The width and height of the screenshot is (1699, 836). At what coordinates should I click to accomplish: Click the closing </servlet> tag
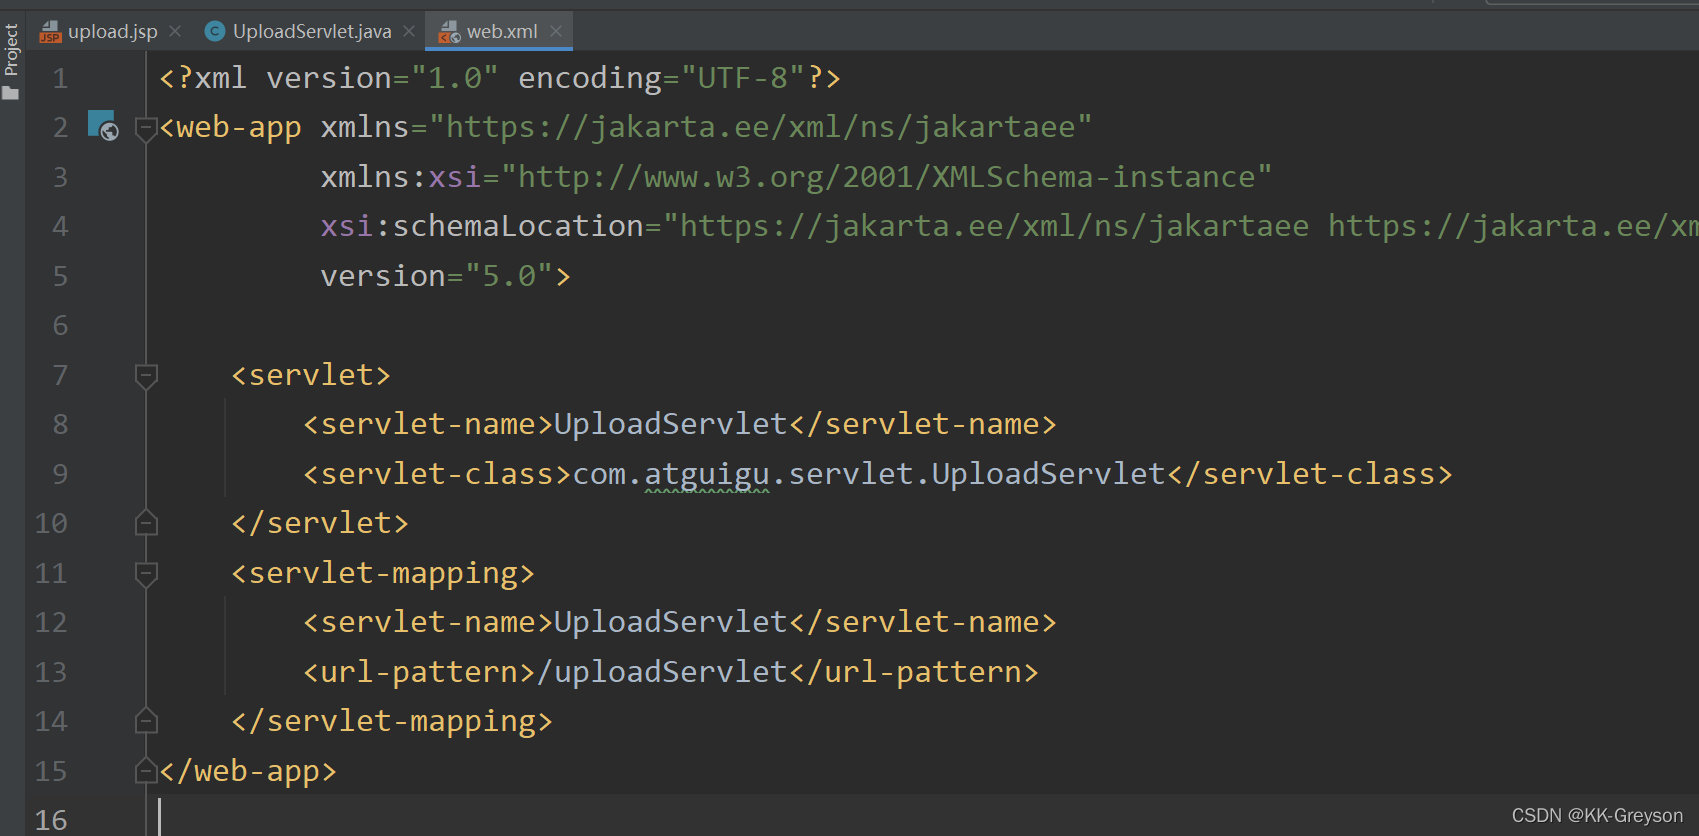point(320,523)
